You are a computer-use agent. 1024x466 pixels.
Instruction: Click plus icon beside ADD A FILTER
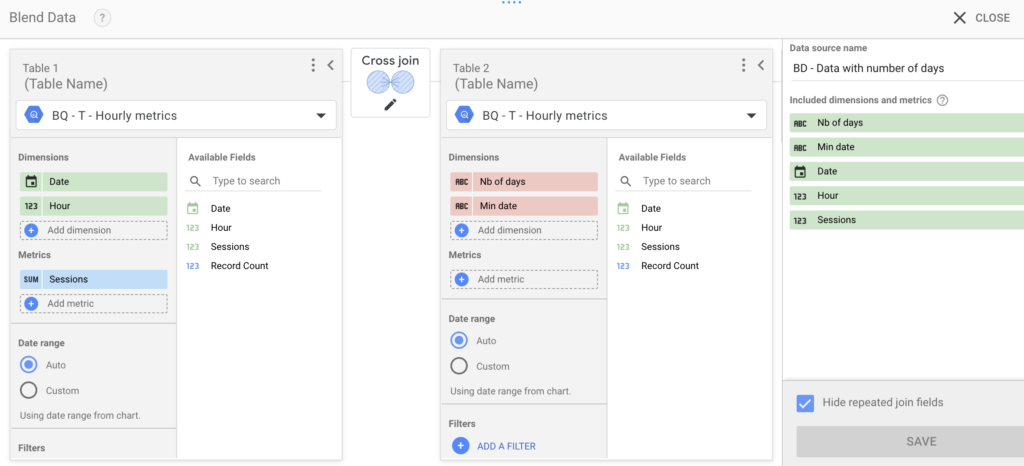pos(460,446)
